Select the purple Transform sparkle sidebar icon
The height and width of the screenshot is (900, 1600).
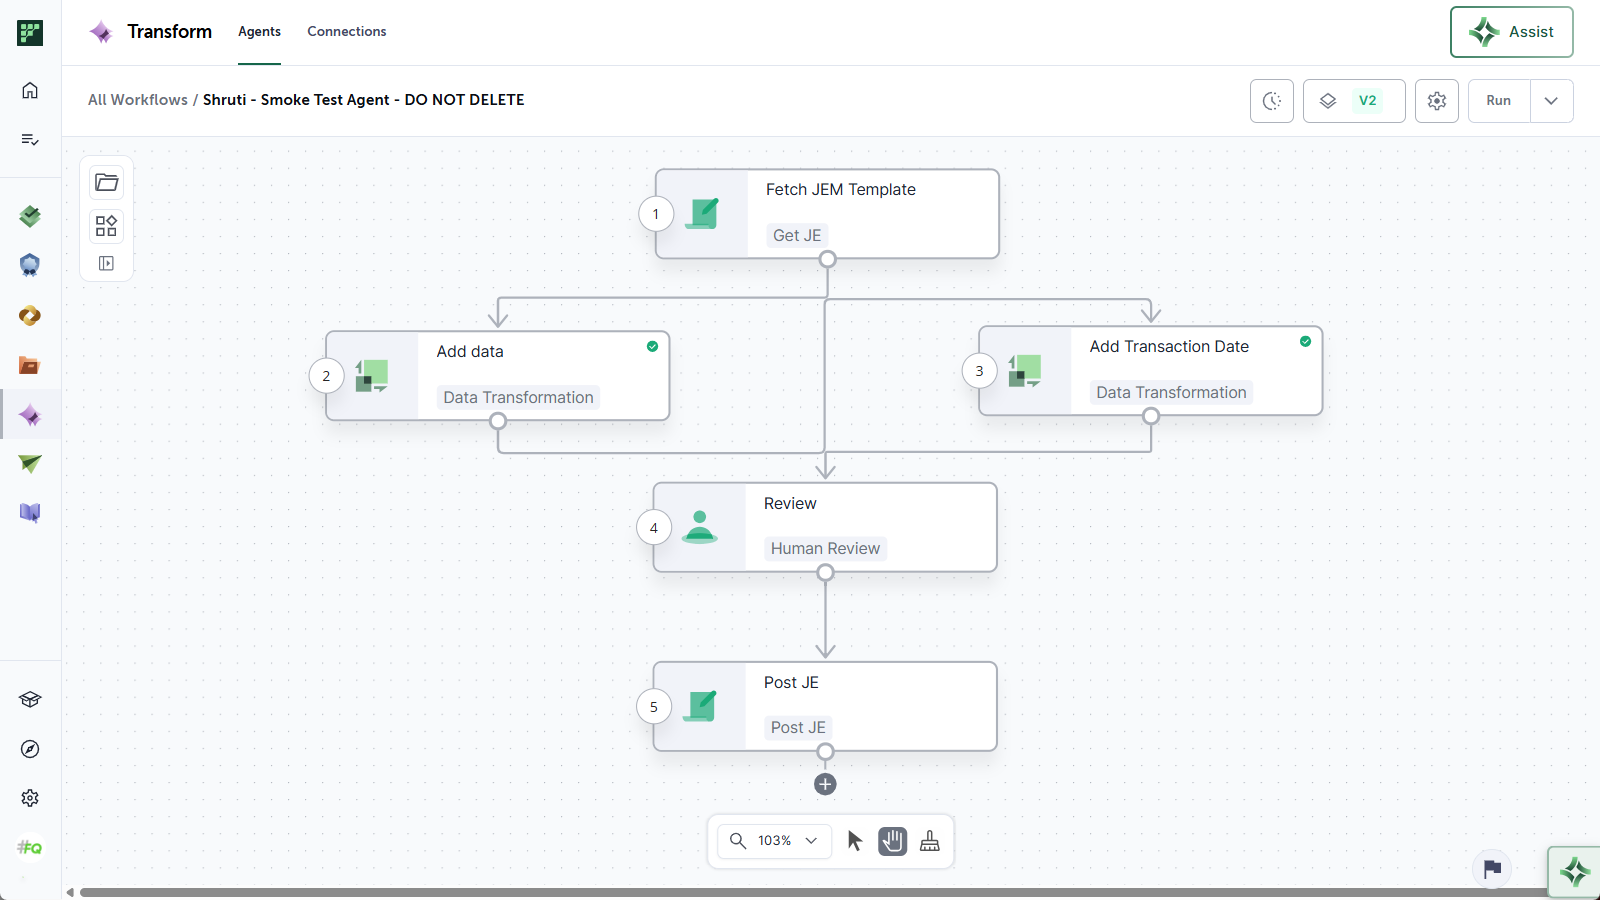coord(30,415)
